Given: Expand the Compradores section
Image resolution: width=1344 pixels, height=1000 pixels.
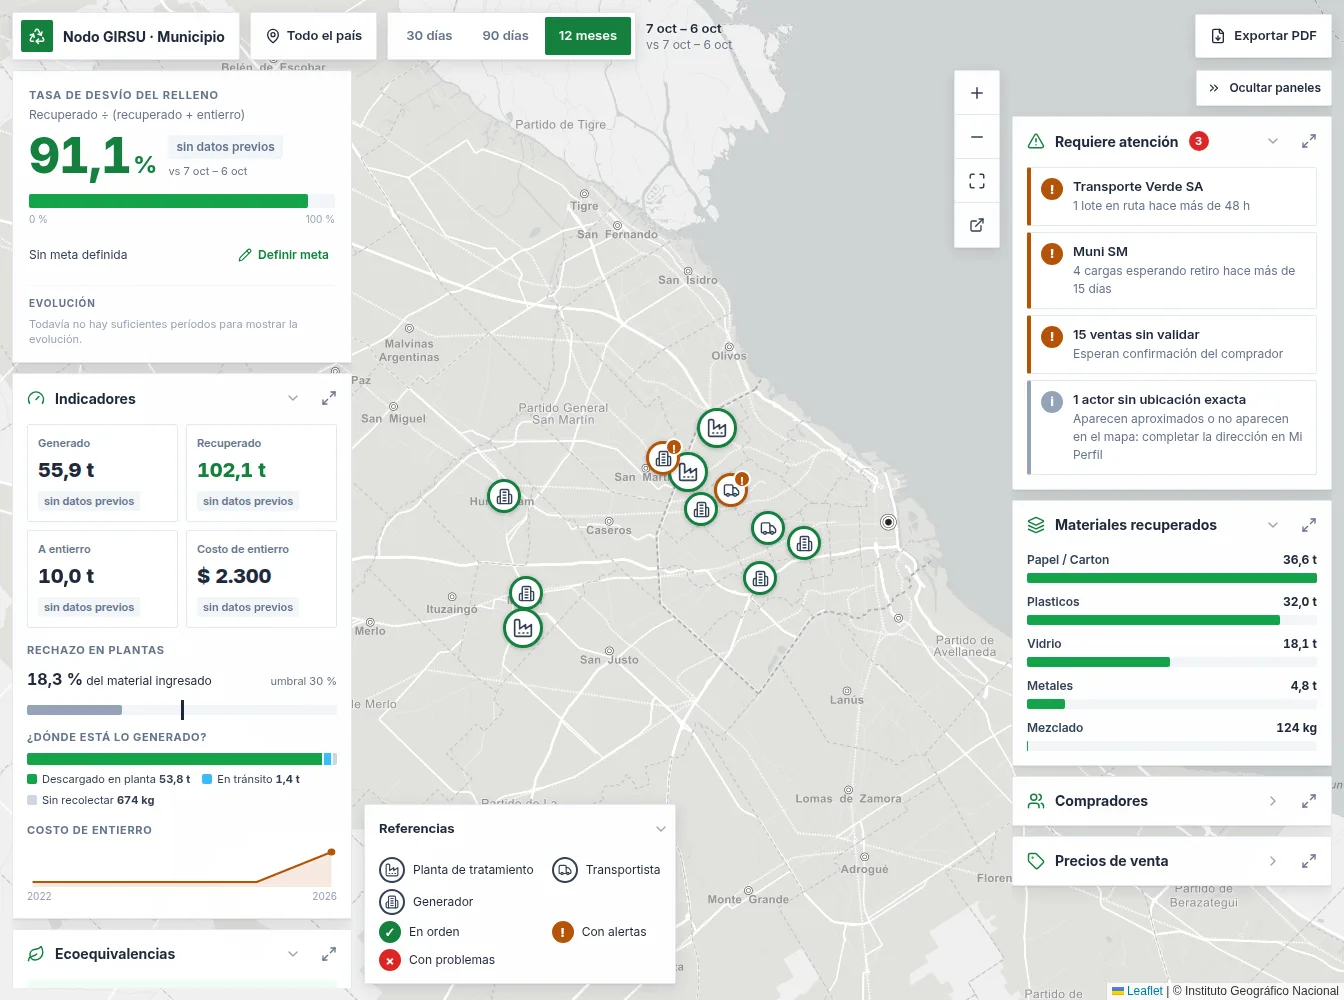Looking at the screenshot, I should tap(1273, 801).
